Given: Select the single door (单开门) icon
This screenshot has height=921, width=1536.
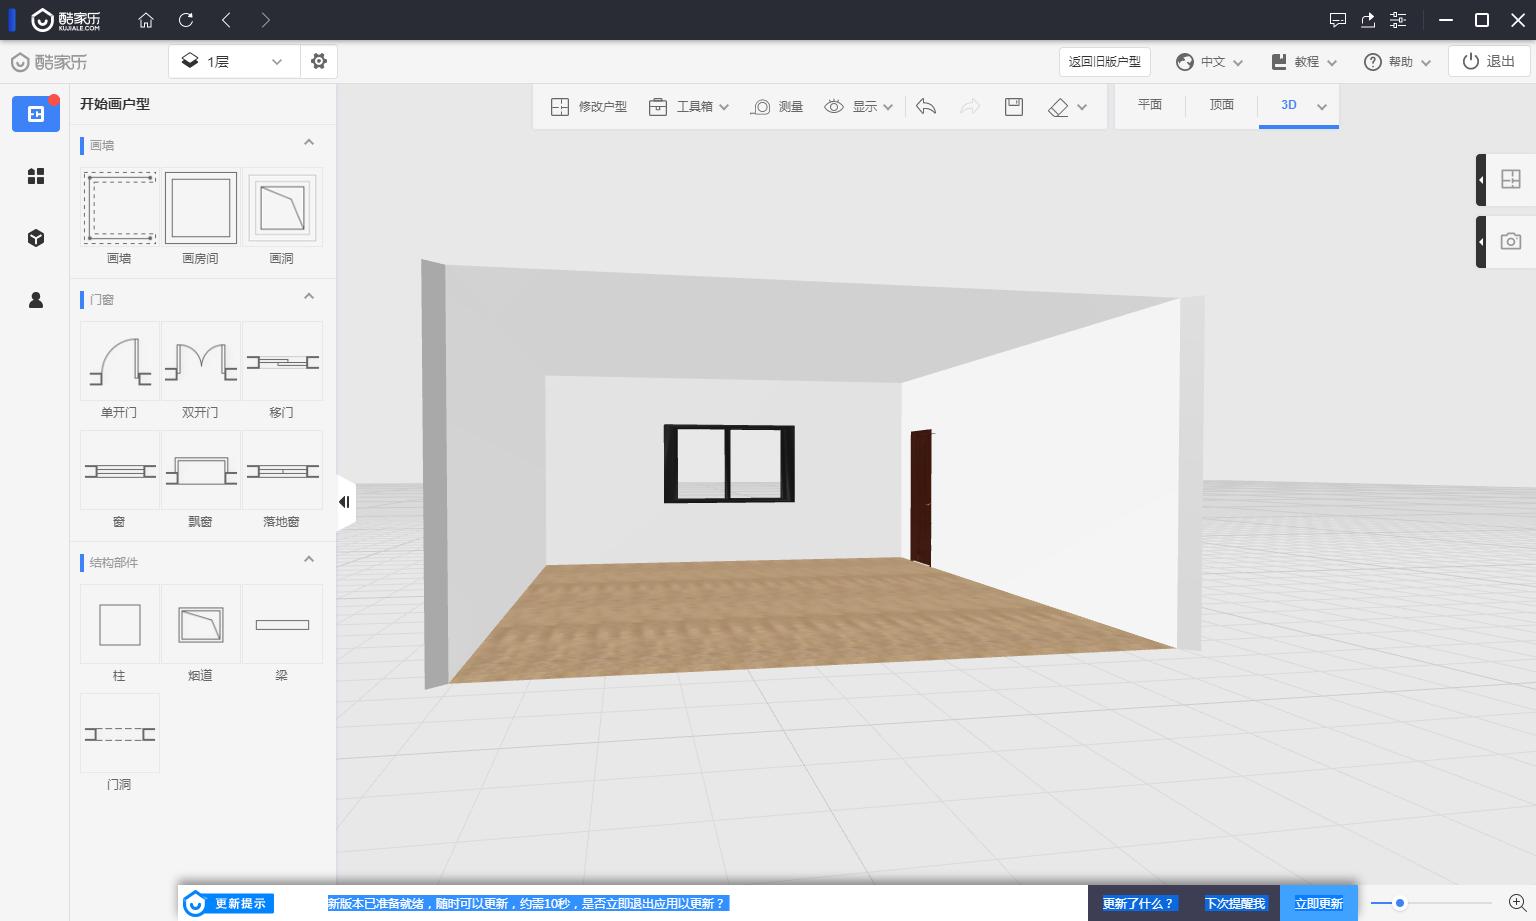Looking at the screenshot, I should click(119, 362).
